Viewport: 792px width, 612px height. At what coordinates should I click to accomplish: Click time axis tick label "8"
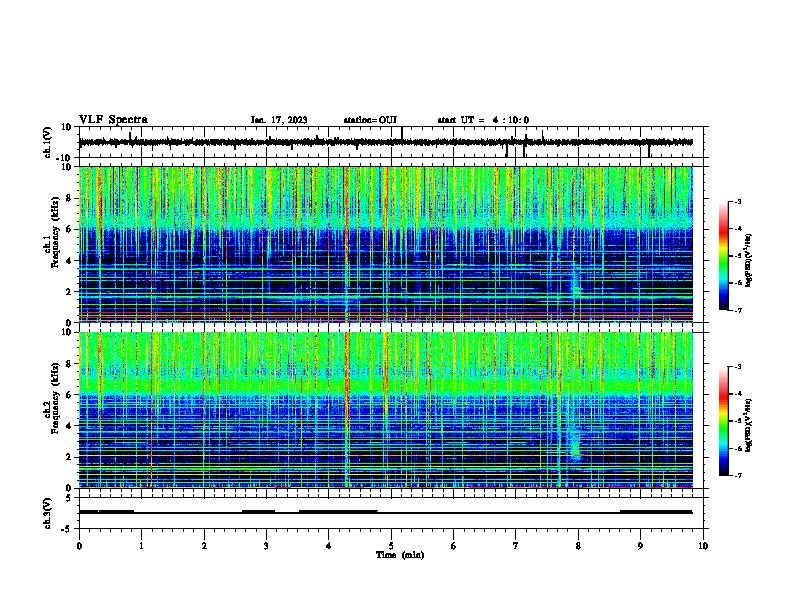[x=578, y=546]
